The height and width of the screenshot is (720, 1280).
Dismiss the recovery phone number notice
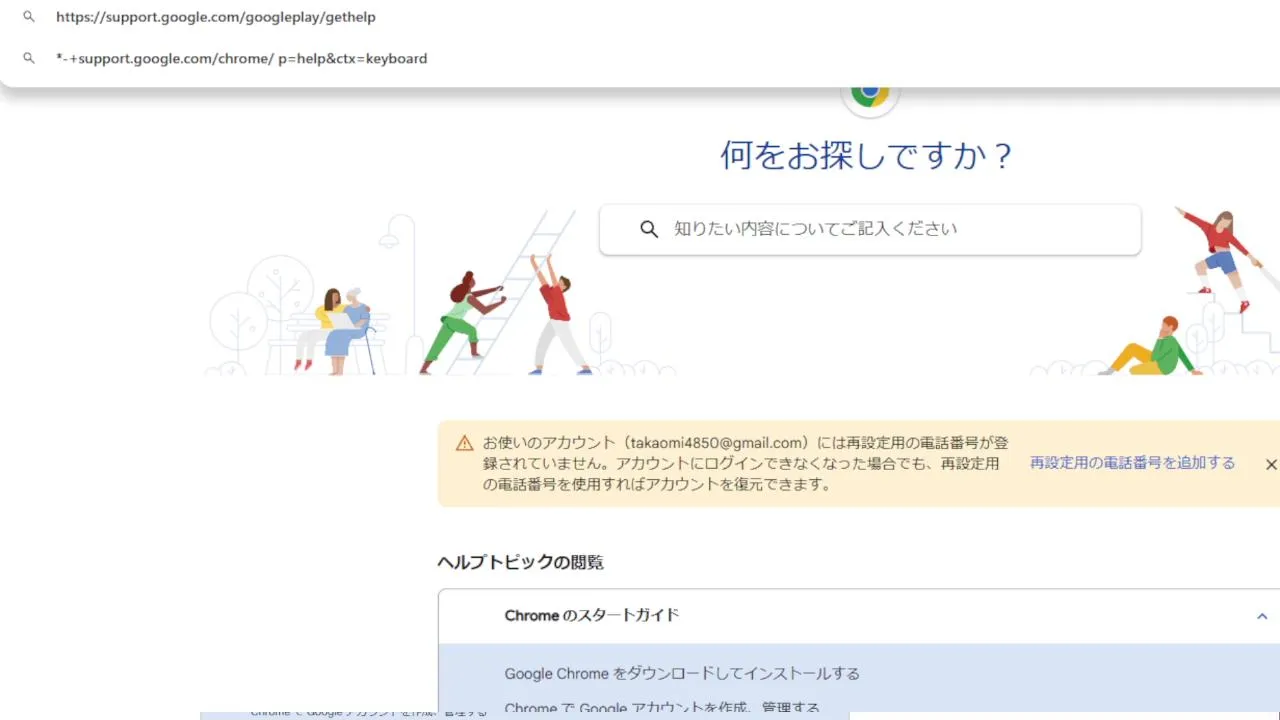[x=1271, y=464]
